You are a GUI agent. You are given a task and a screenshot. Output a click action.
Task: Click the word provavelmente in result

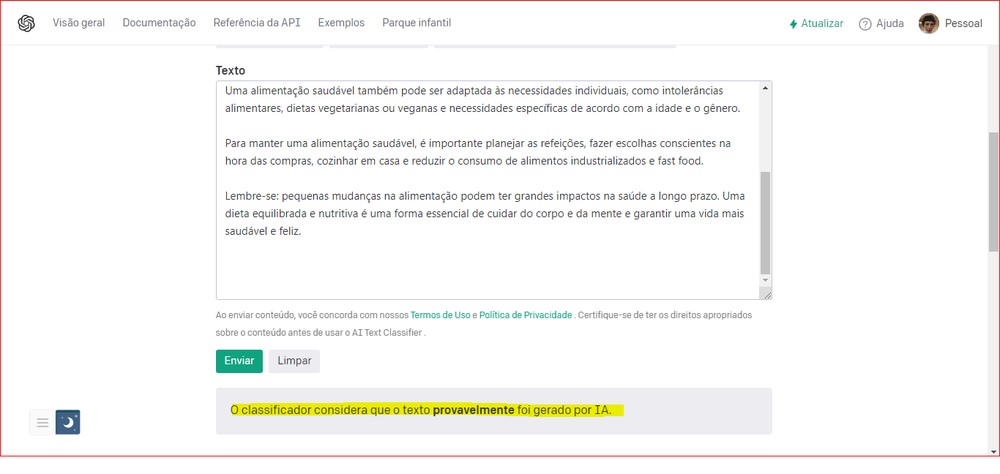point(473,410)
